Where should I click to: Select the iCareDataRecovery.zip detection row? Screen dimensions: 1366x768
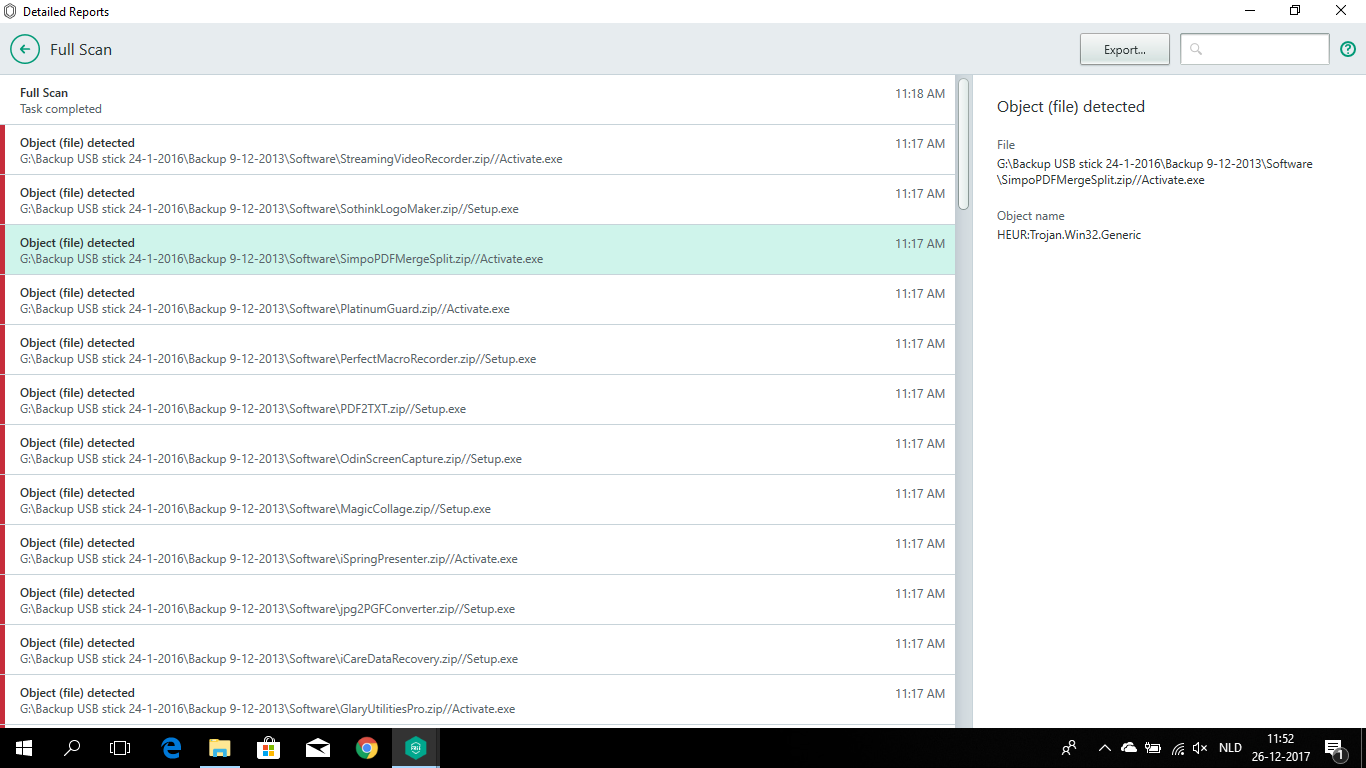click(478, 650)
